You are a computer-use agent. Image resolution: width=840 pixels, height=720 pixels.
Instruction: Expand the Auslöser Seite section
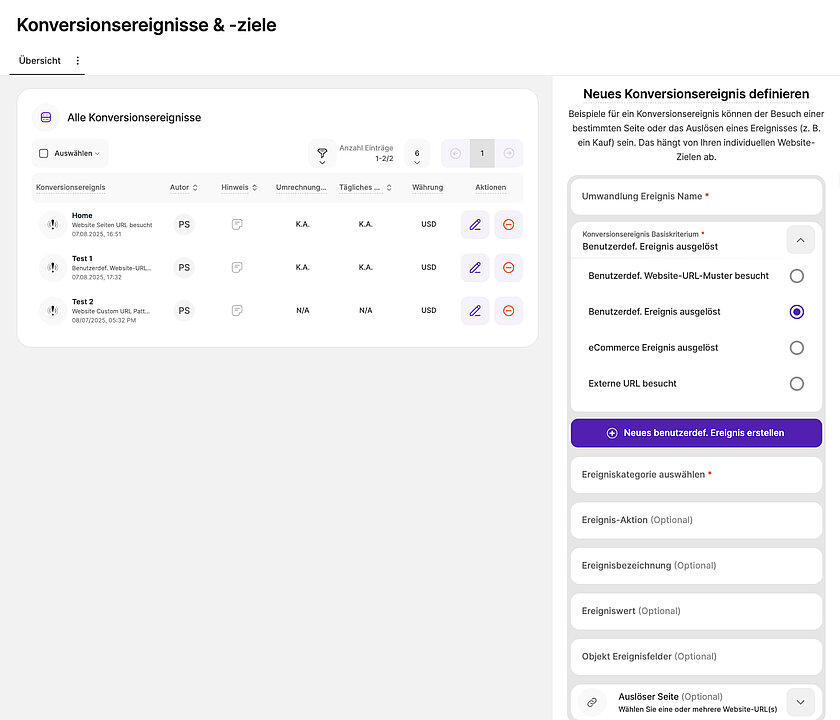coord(800,701)
